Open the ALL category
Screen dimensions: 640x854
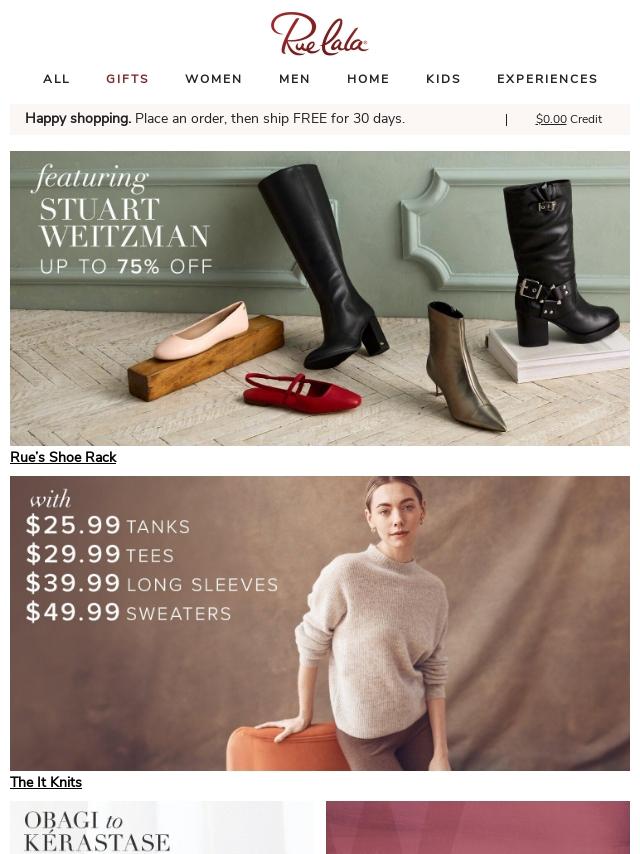[x=57, y=79]
